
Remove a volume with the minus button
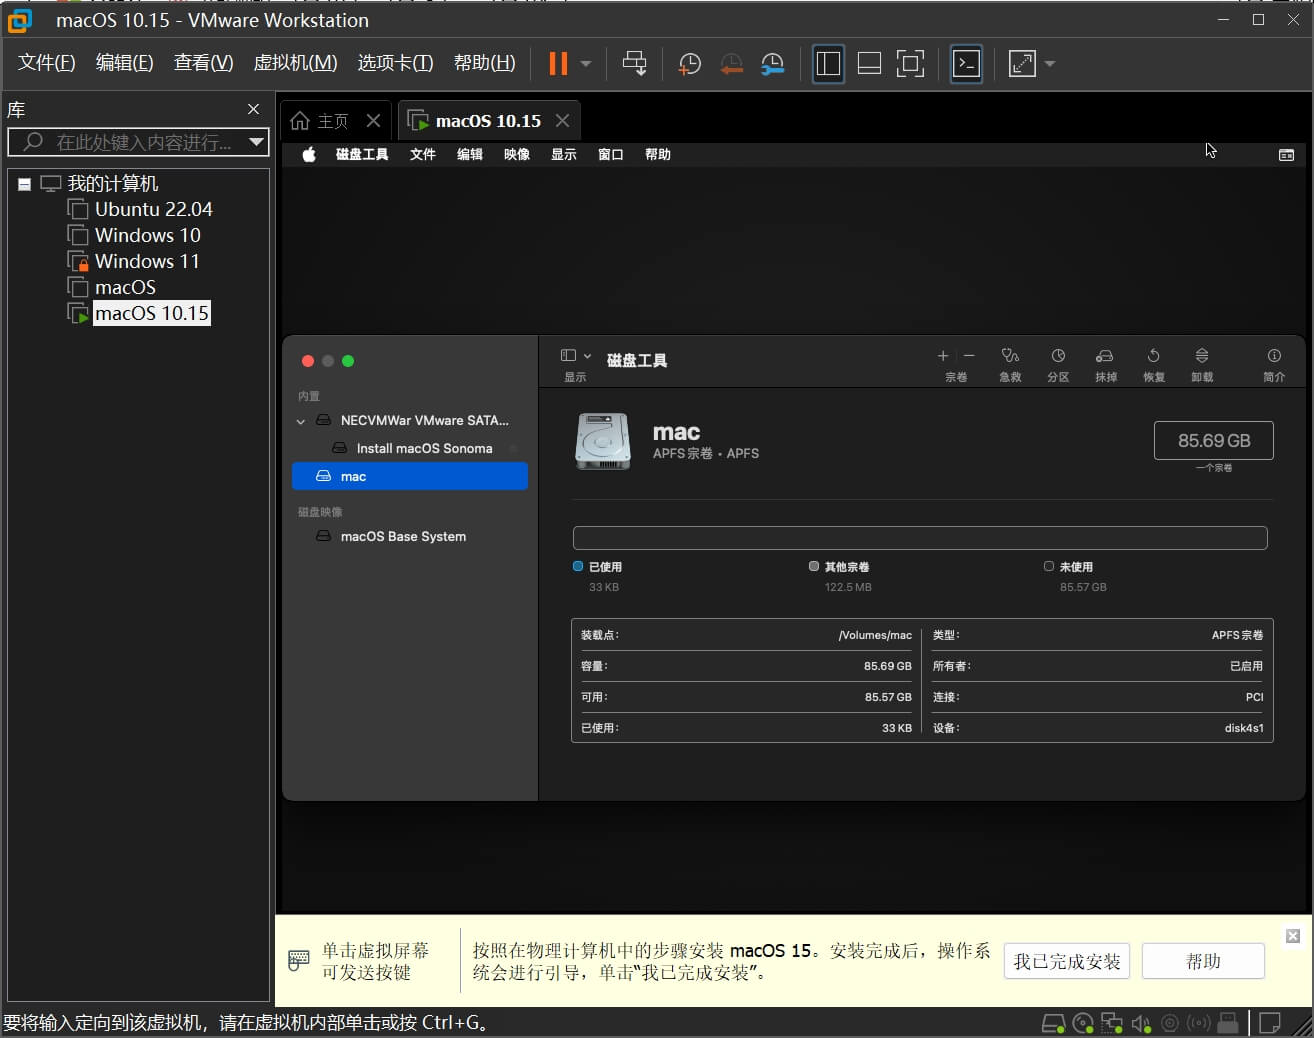969,356
